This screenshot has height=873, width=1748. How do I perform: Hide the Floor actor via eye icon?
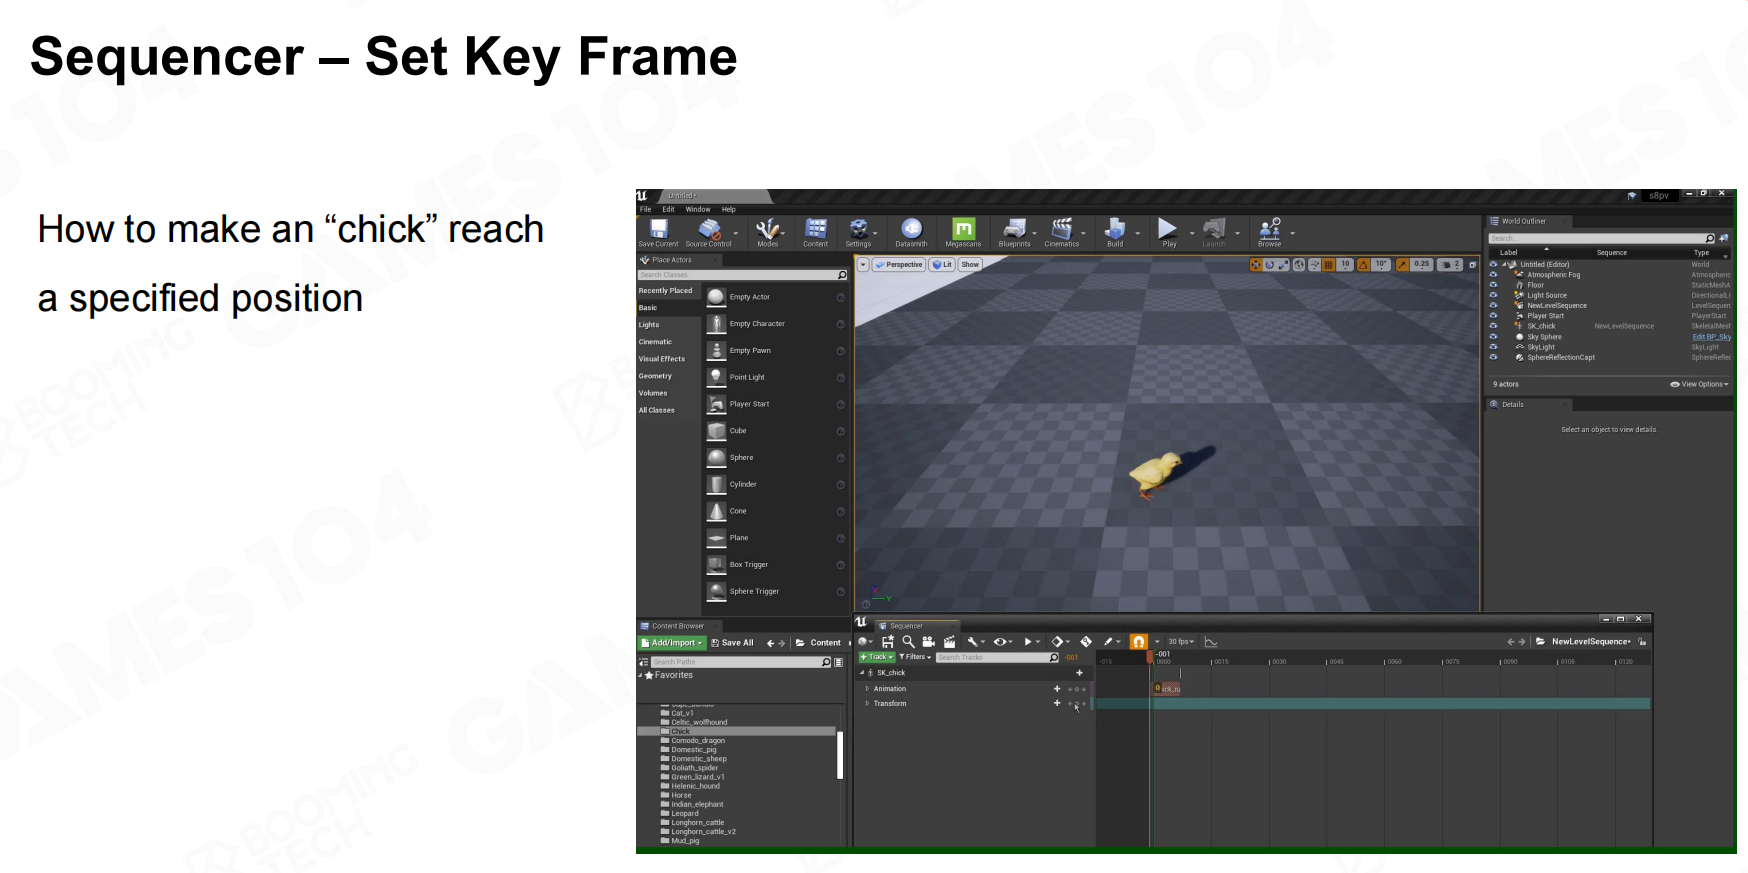click(x=1493, y=285)
